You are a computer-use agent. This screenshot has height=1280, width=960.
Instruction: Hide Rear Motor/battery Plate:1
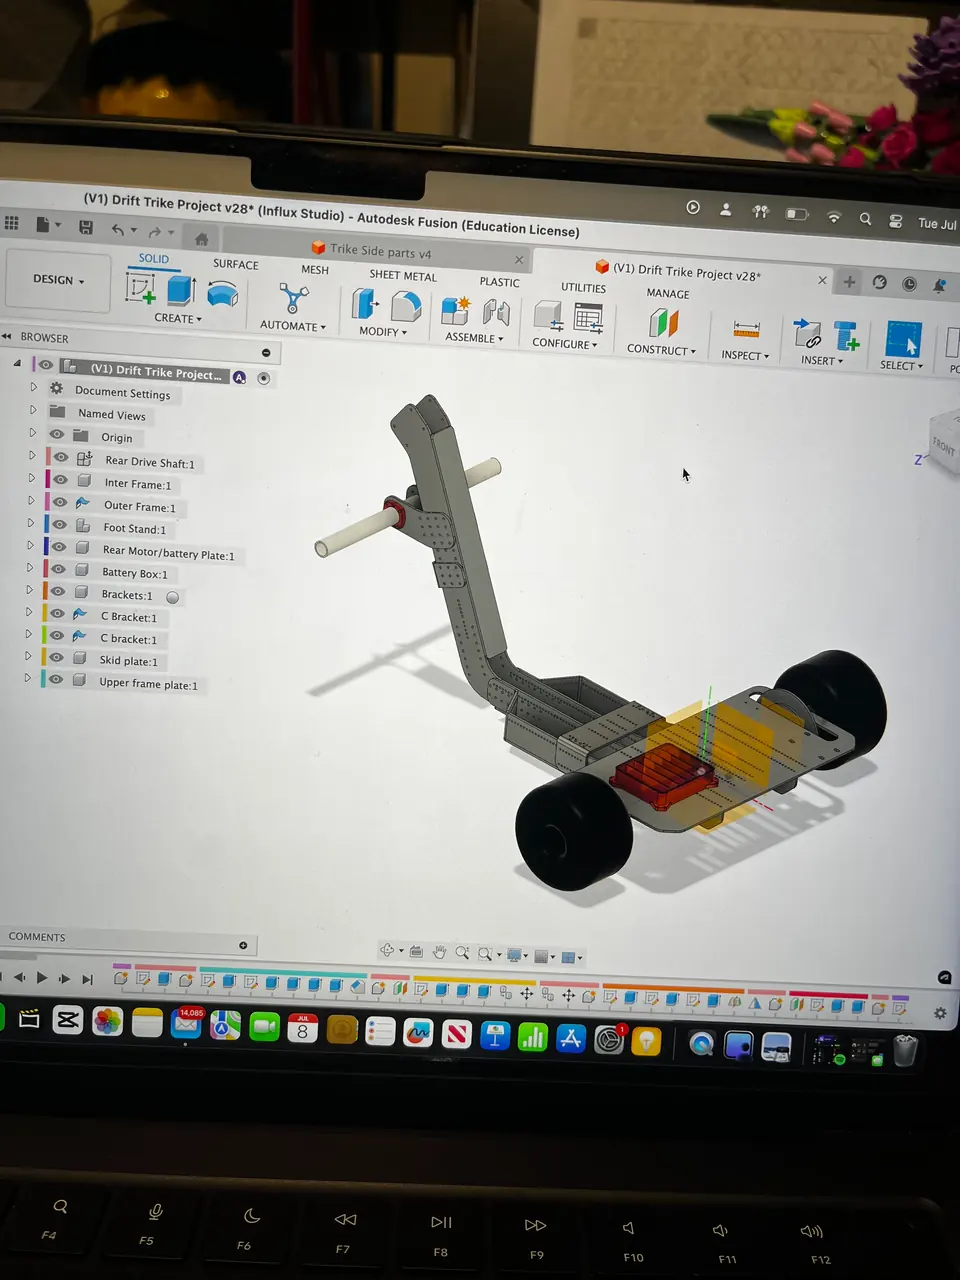58,547
